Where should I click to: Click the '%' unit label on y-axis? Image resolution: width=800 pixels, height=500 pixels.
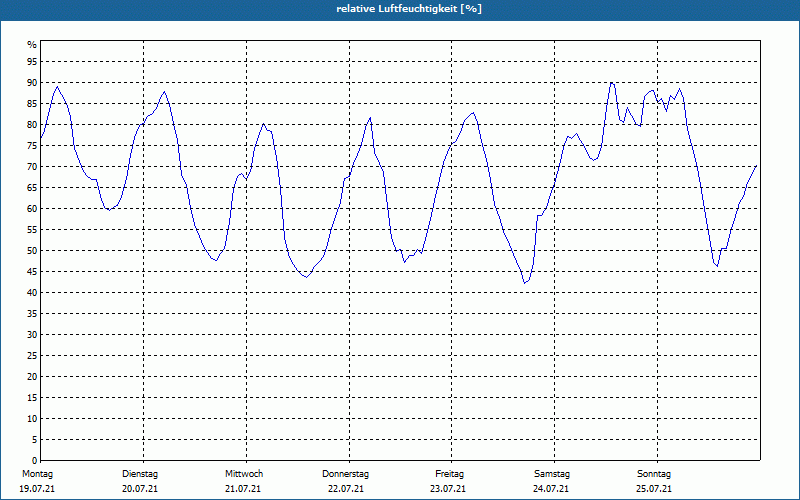[32, 45]
